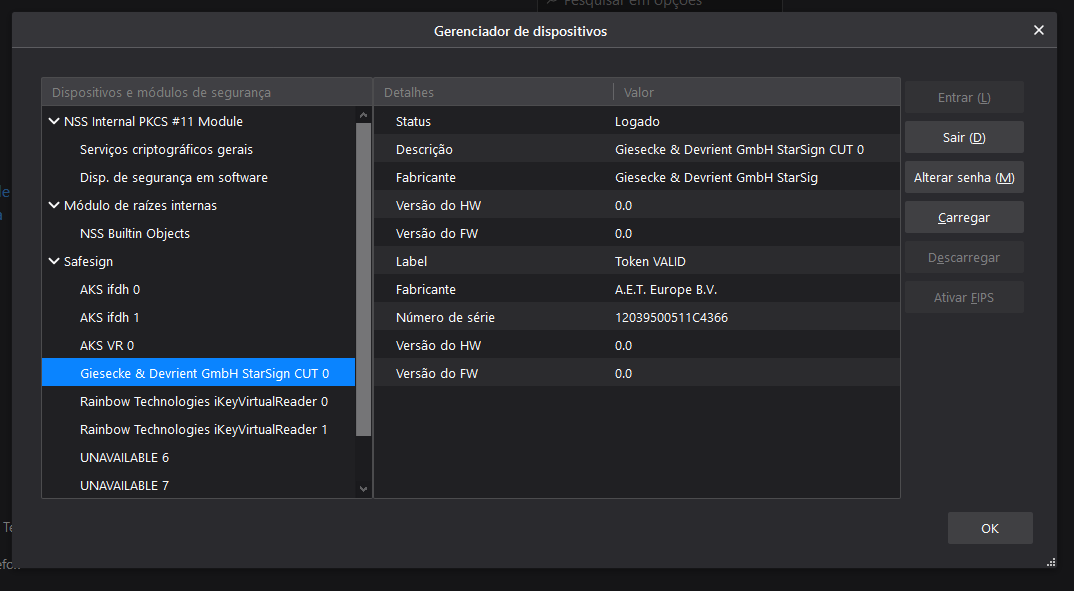Image resolution: width=1074 pixels, height=591 pixels.
Task: Click the scroll down arrow in device list
Action: pos(363,488)
